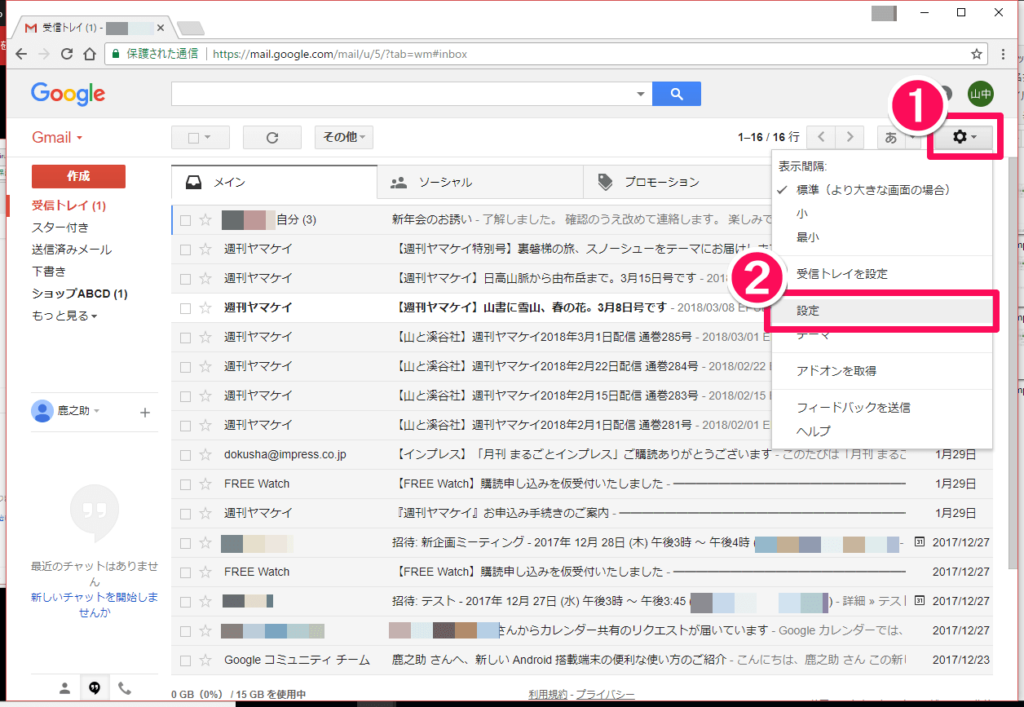The image size is (1024, 707).
Task: Select アドオンを取得 menu item
Action: click(882, 371)
